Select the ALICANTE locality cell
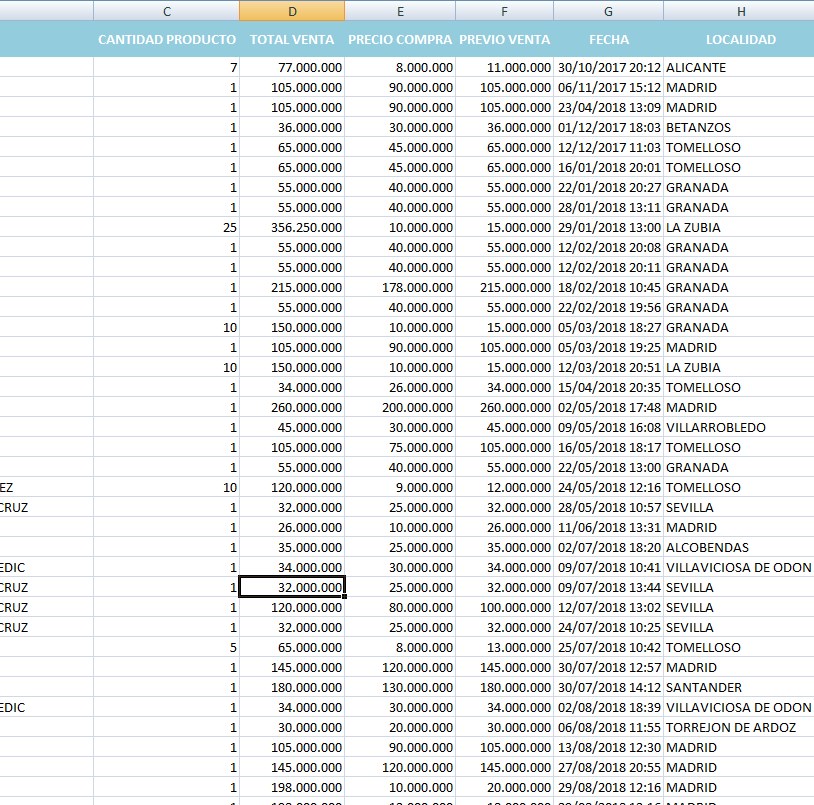 pyautogui.click(x=741, y=67)
